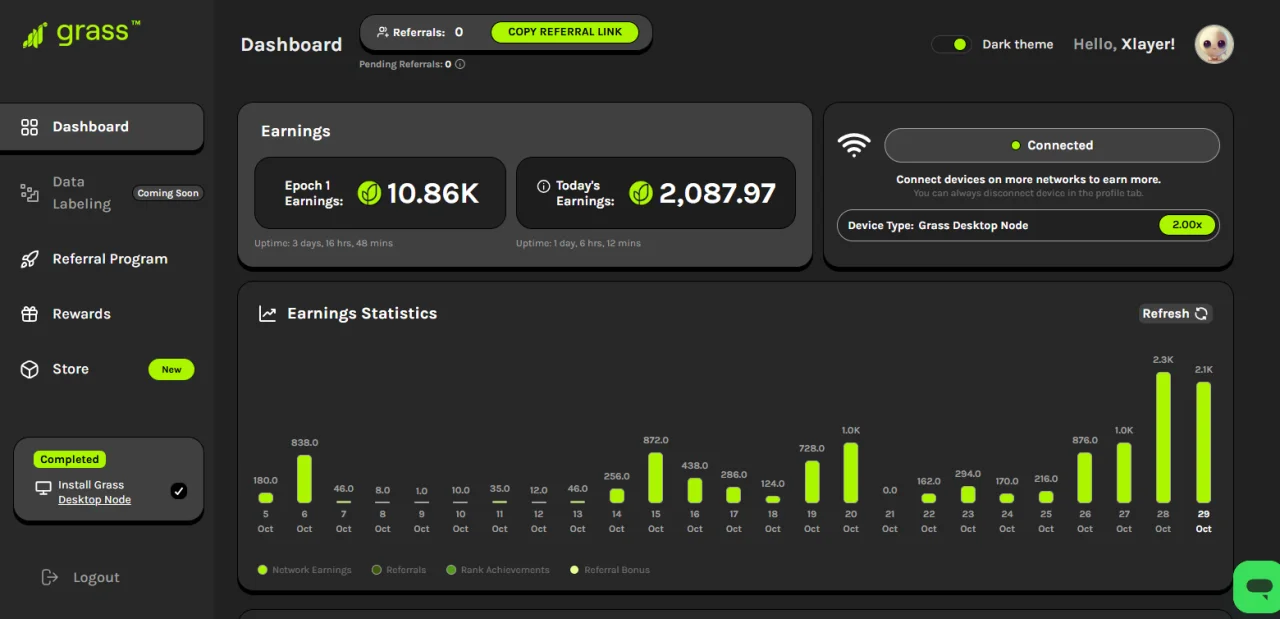1280x619 pixels.
Task: Click the referrals people icon
Action: tap(382, 32)
